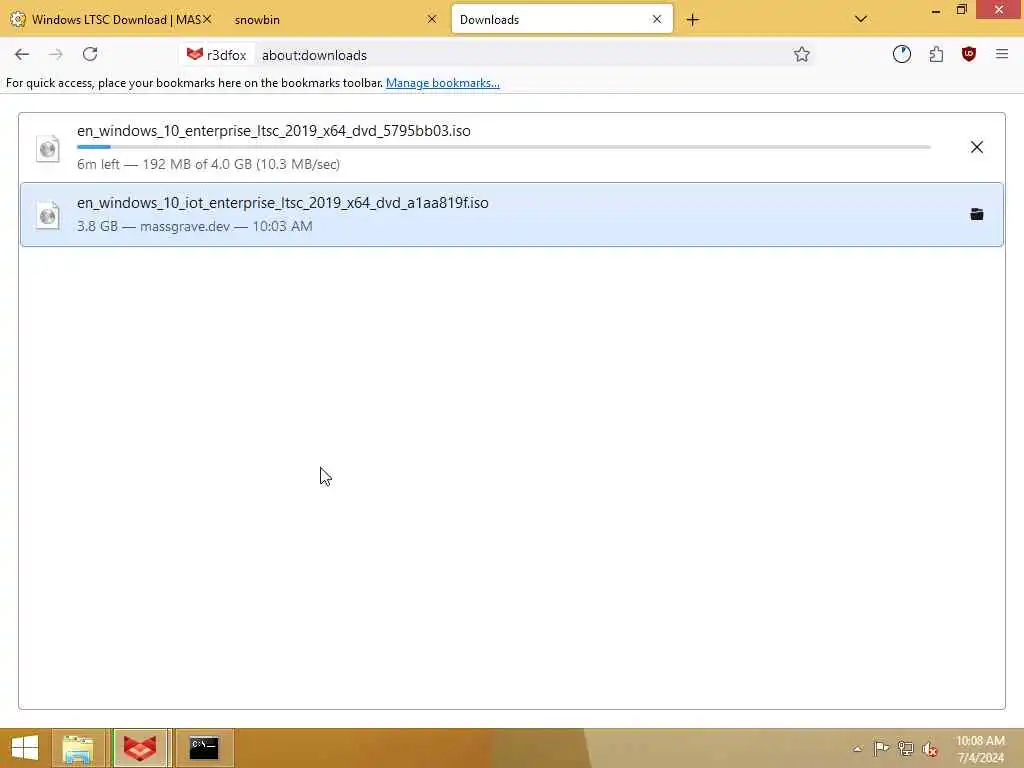Click the forward navigation arrow
The height and width of the screenshot is (768, 1024).
click(x=56, y=55)
